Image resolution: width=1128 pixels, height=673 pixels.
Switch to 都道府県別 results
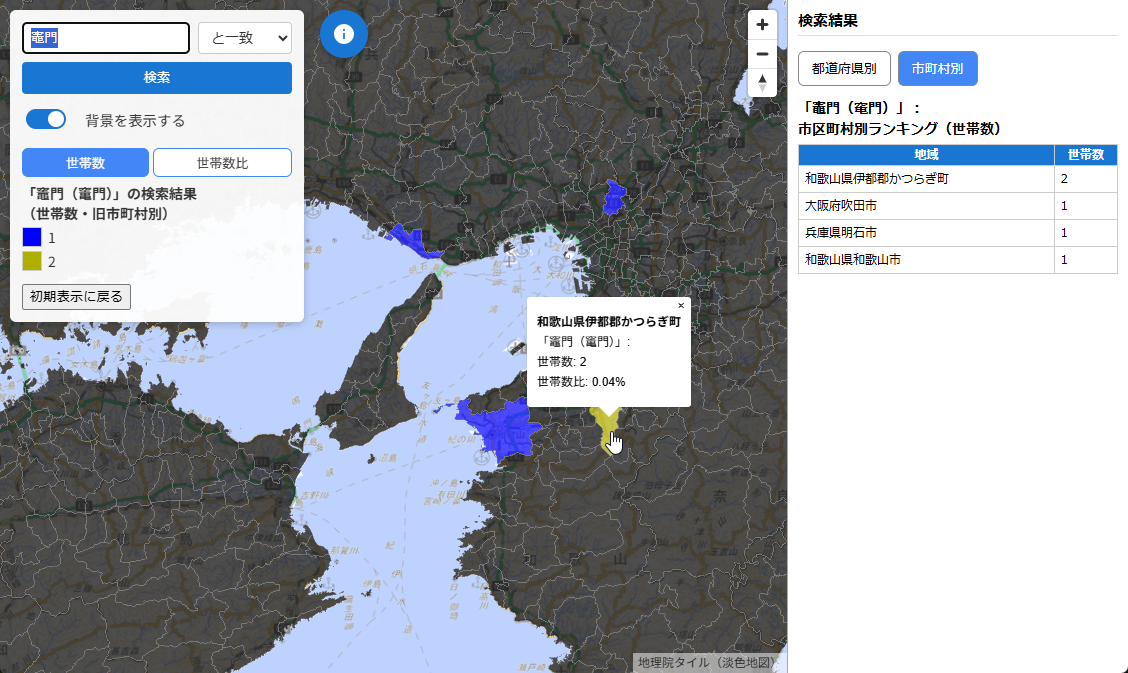point(845,68)
